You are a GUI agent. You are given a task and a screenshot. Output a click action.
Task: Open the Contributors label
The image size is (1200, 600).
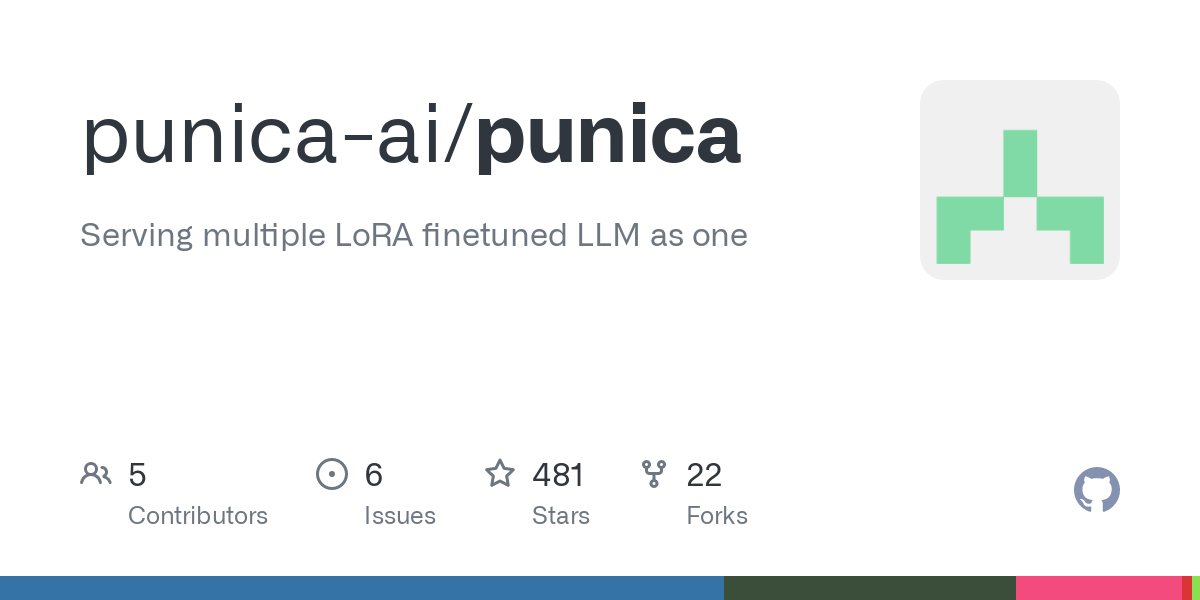[198, 516]
